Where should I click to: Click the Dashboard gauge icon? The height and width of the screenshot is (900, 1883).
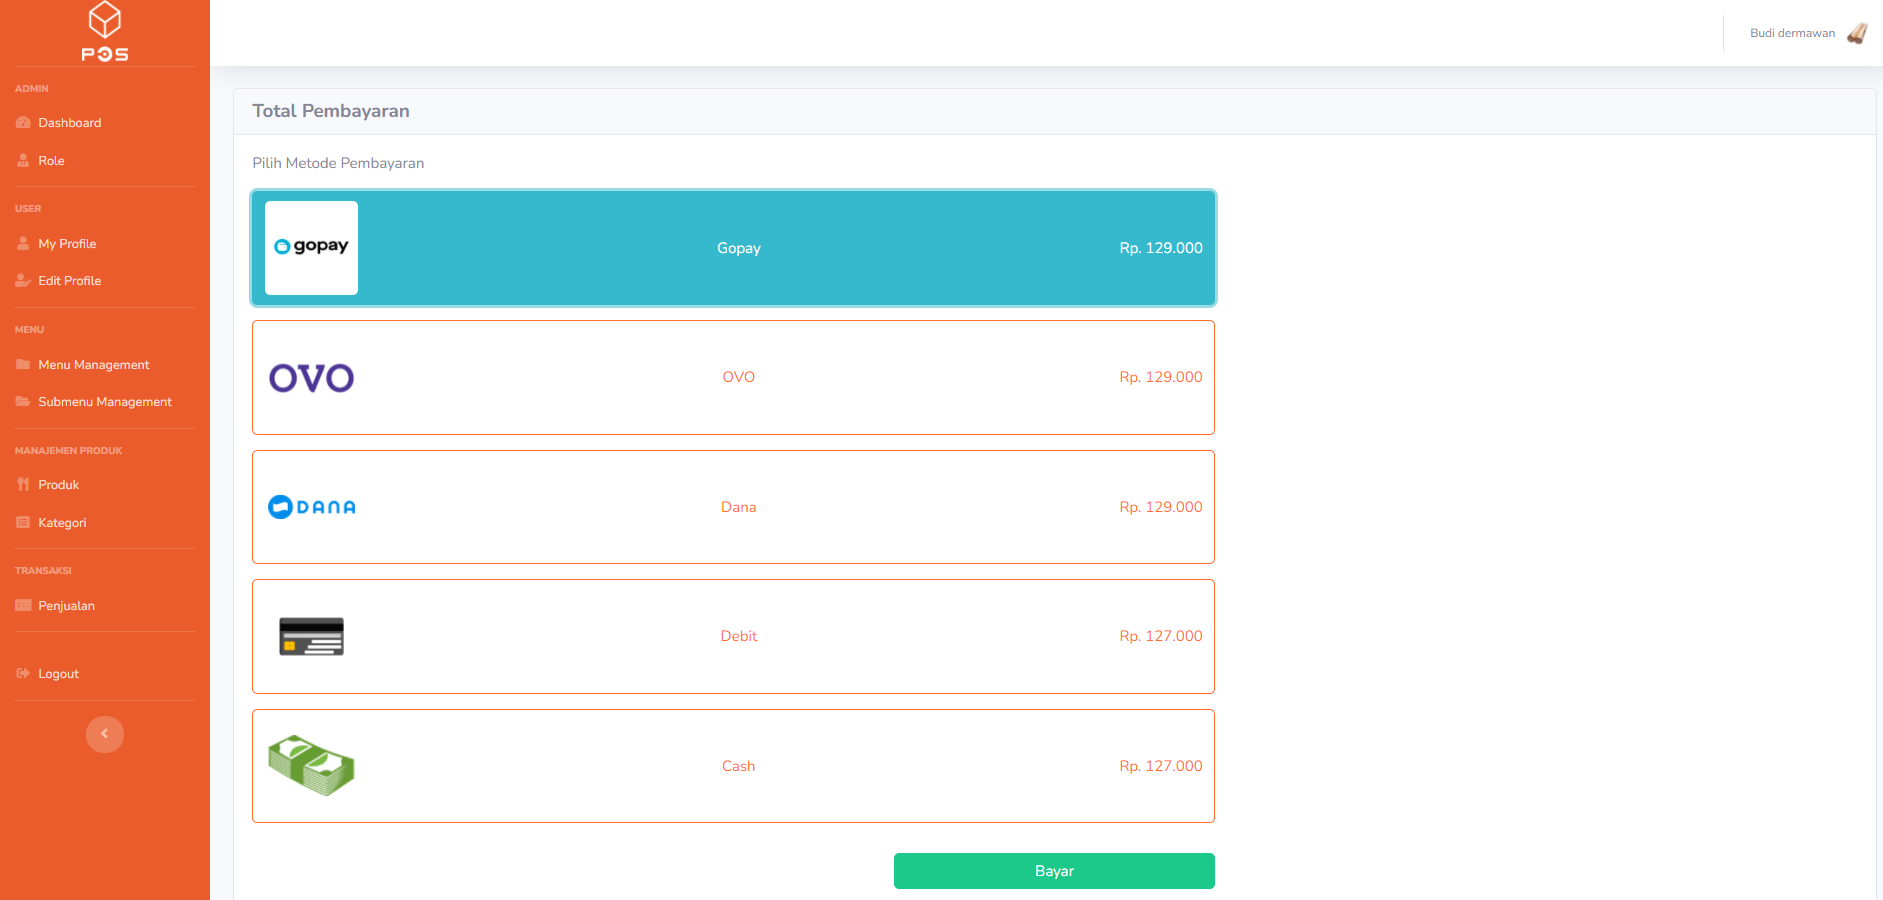[23, 123]
